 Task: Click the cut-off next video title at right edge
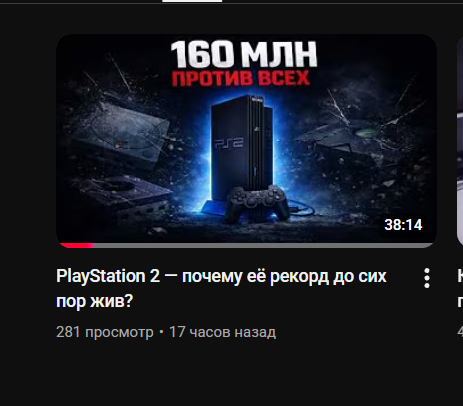tap(460, 289)
